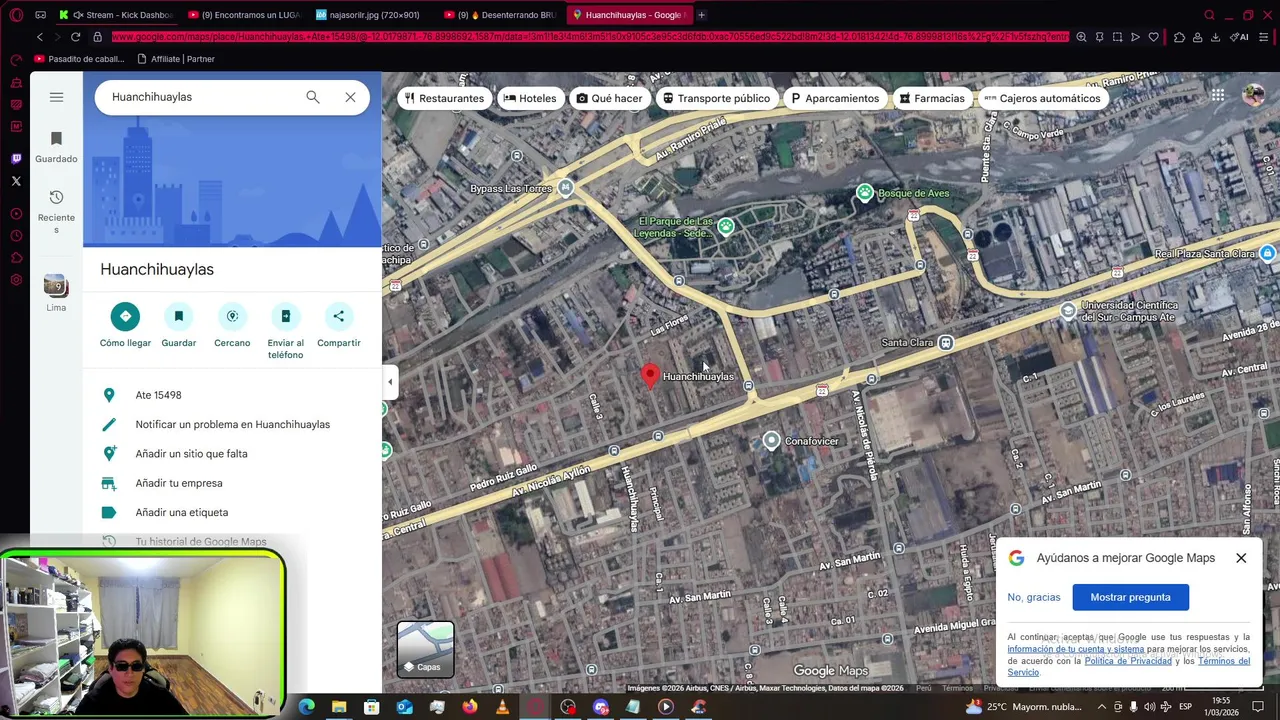Open the Google apps grid icon
Viewport: 1280px width, 720px height.
coord(1217,96)
